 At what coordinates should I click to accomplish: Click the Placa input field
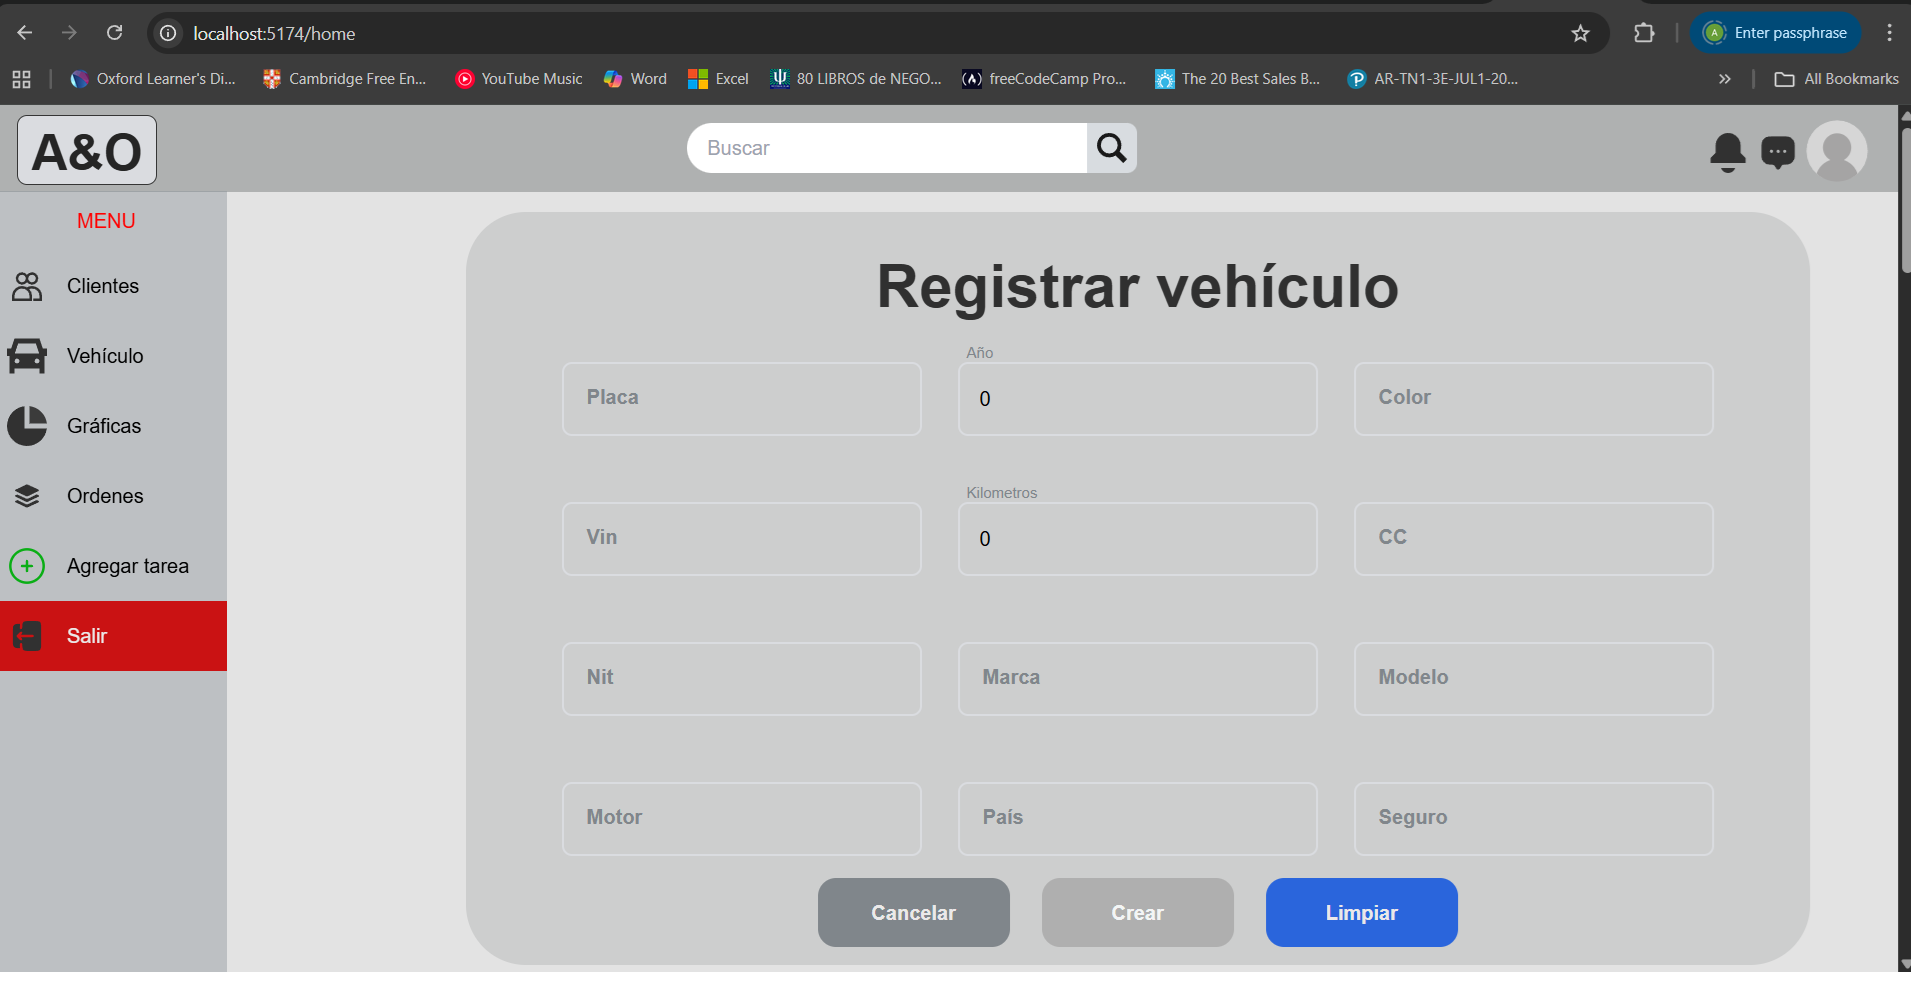click(741, 398)
